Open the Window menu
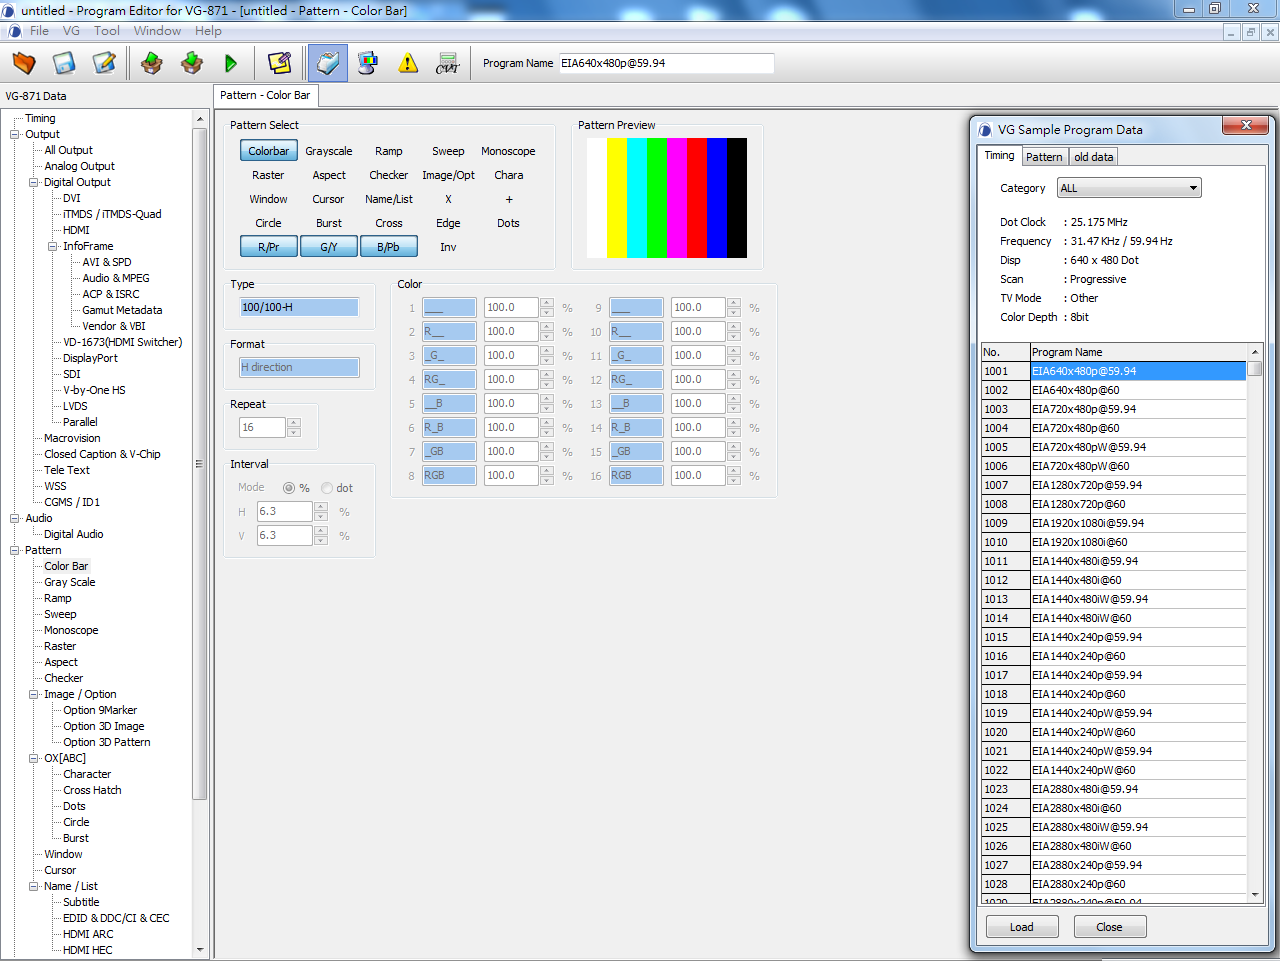This screenshot has height=961, width=1280. point(158,31)
